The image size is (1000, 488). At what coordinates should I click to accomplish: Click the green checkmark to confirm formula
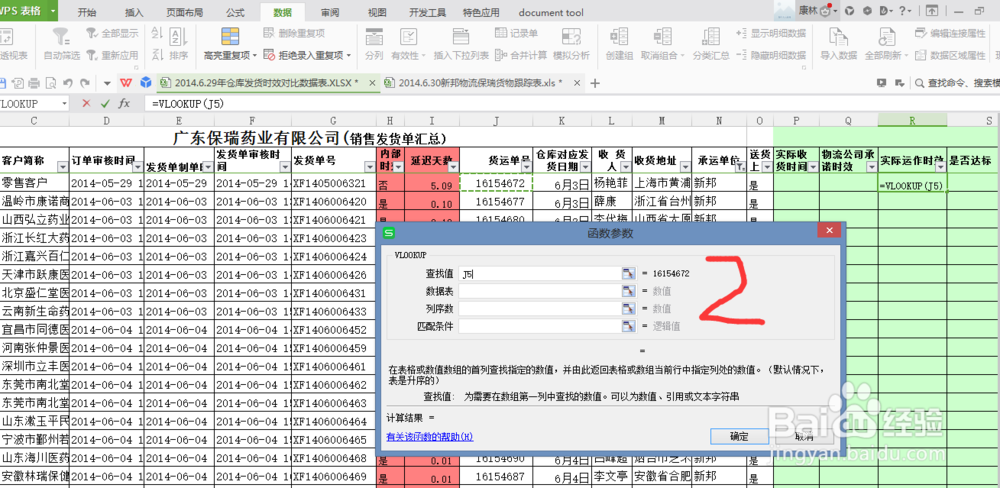(x=105, y=103)
